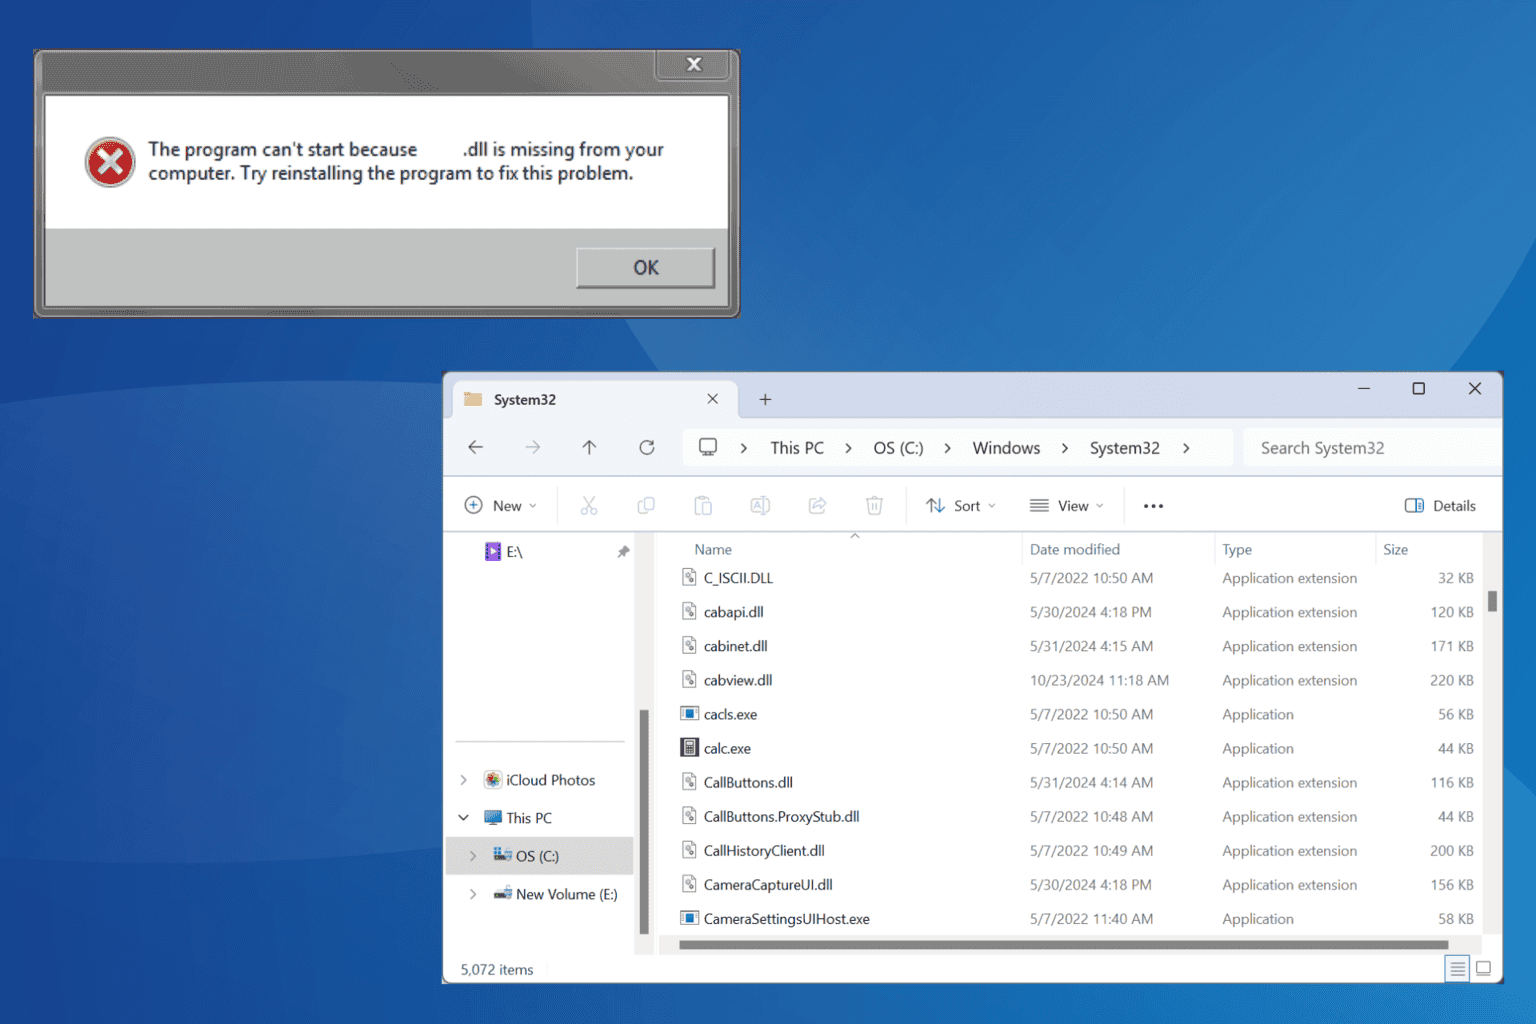
Task: Expand chevron after This PC breadcrumb
Action: point(848,448)
